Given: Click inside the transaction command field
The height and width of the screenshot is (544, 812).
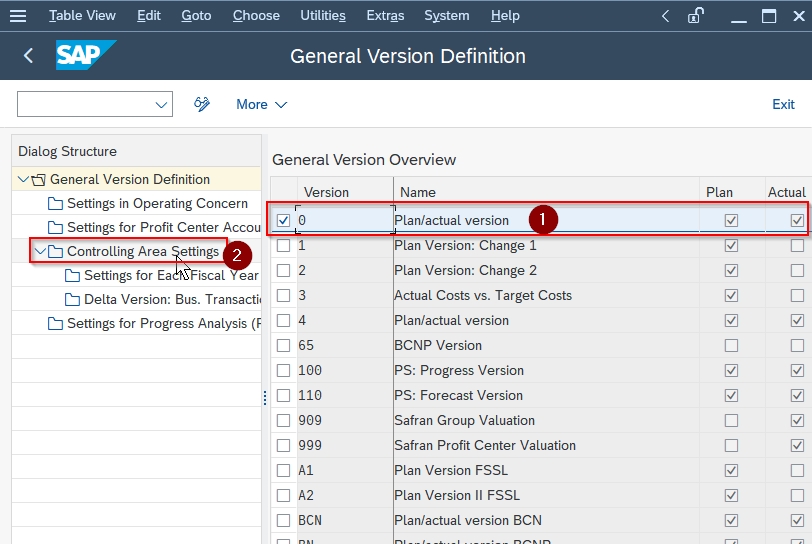Looking at the screenshot, I should click(x=86, y=104).
